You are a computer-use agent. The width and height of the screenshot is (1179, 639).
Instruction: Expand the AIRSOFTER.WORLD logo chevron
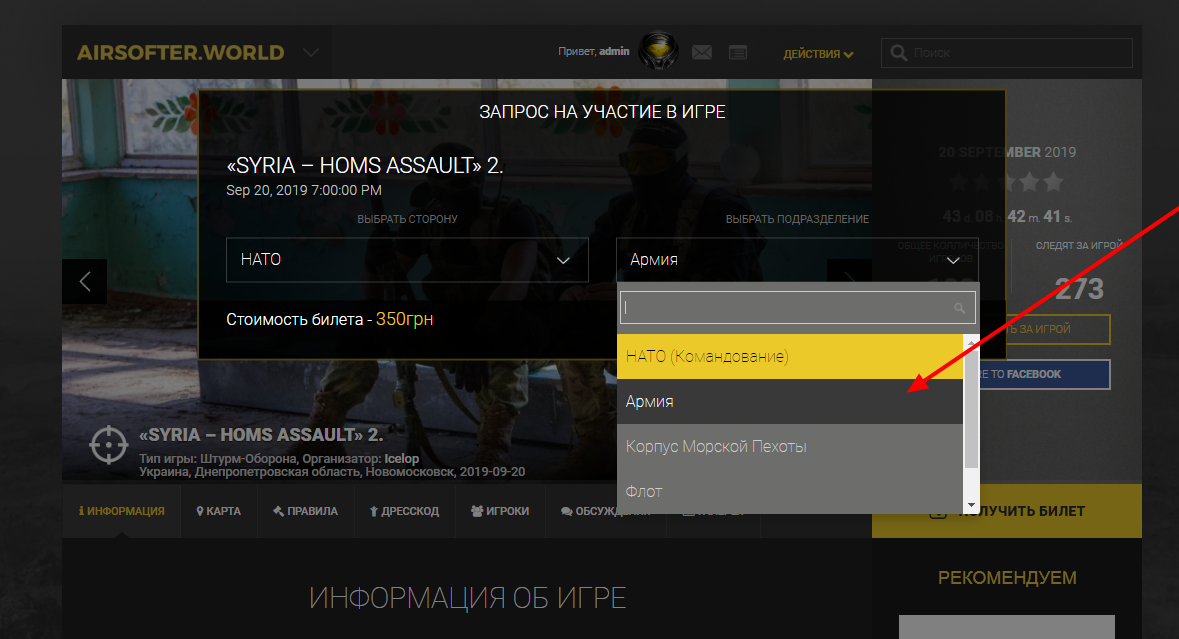(x=311, y=53)
